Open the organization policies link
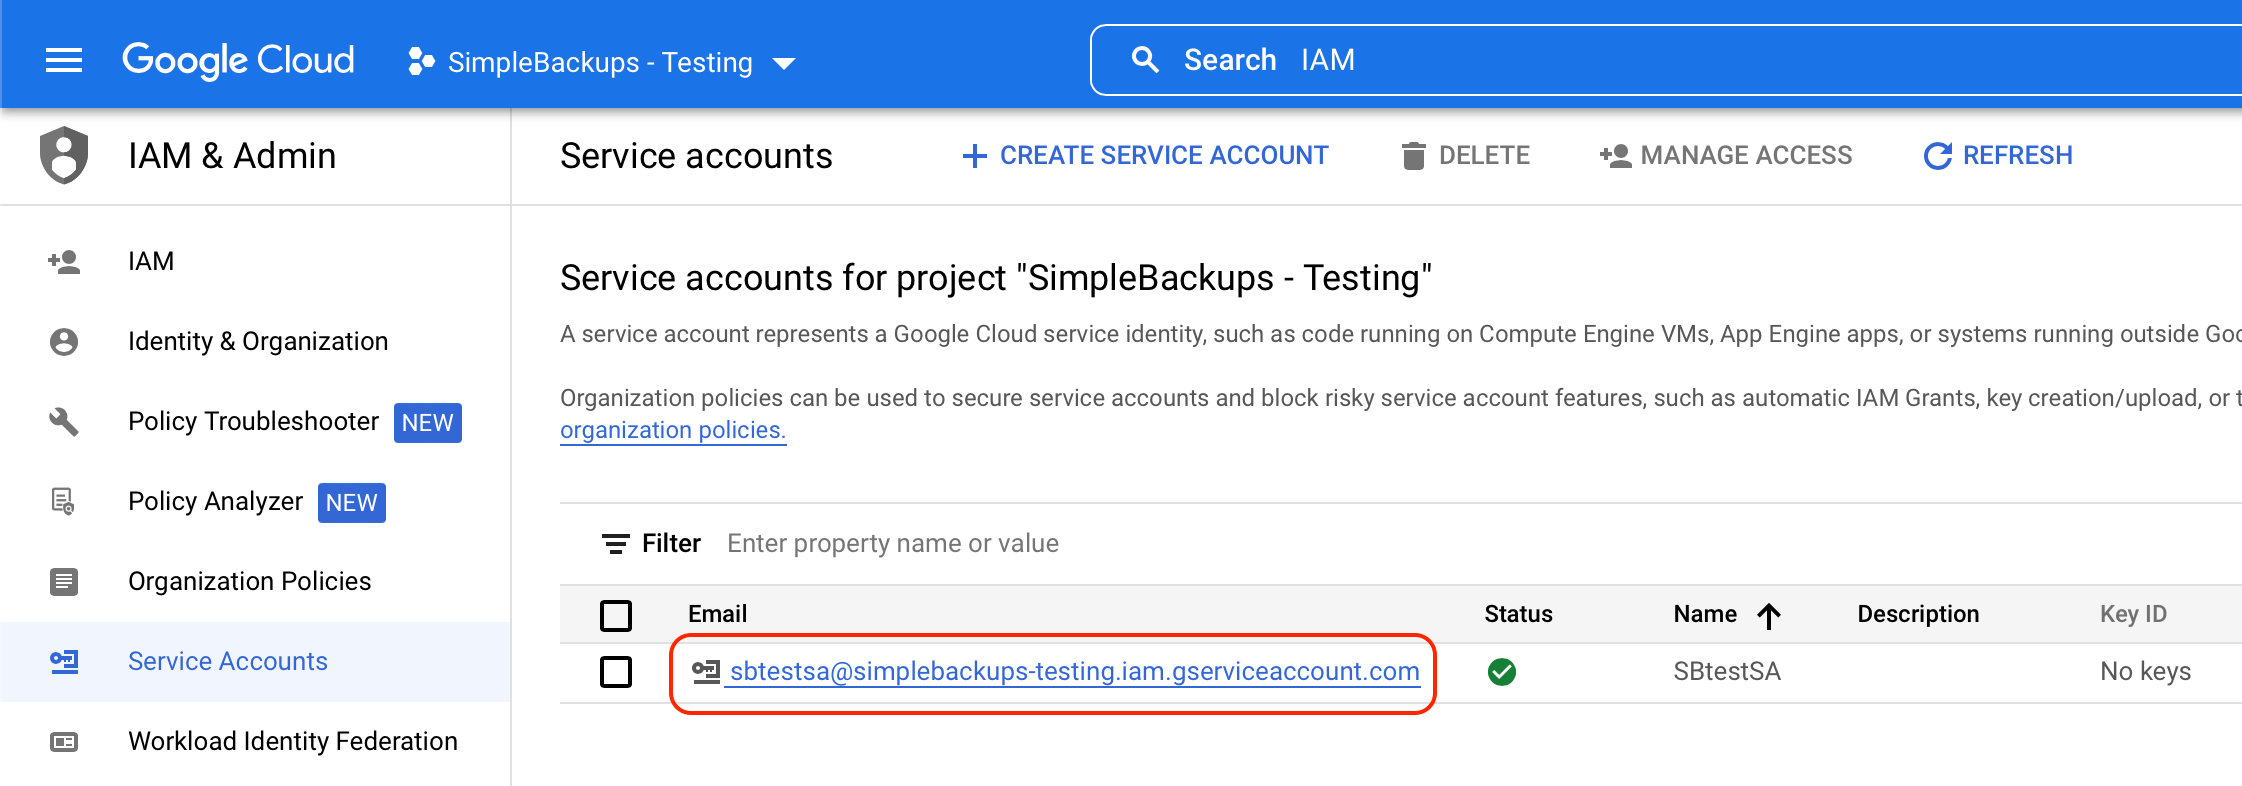This screenshot has height=786, width=2242. point(673,430)
